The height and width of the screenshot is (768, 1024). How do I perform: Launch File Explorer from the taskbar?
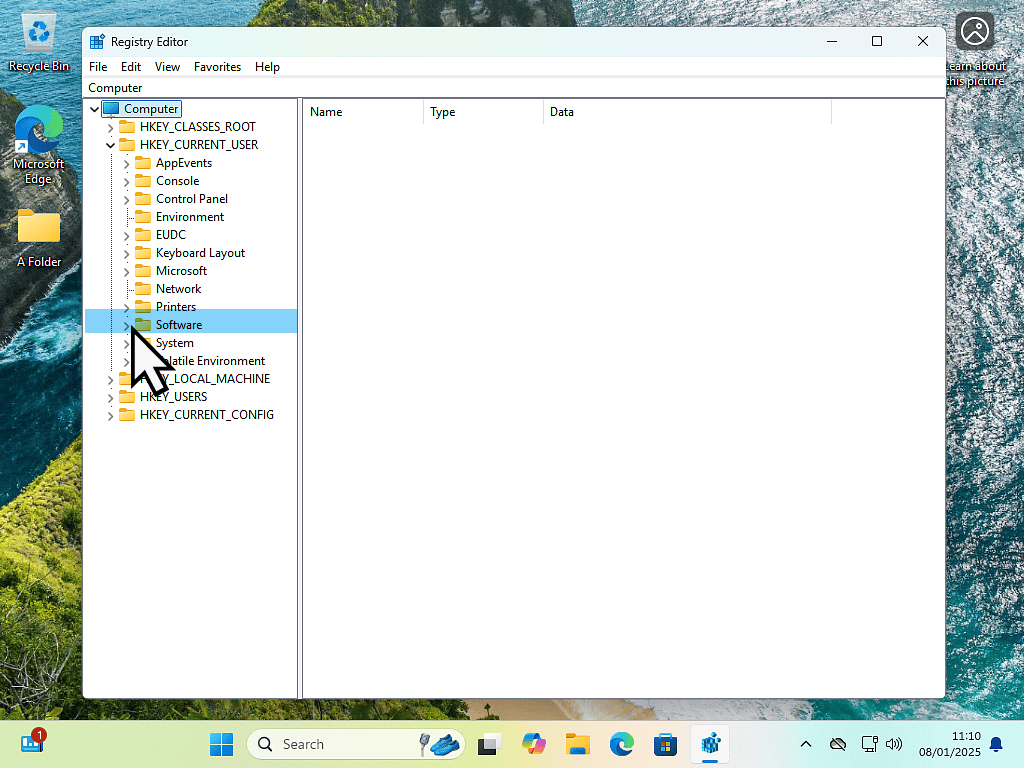(577, 744)
